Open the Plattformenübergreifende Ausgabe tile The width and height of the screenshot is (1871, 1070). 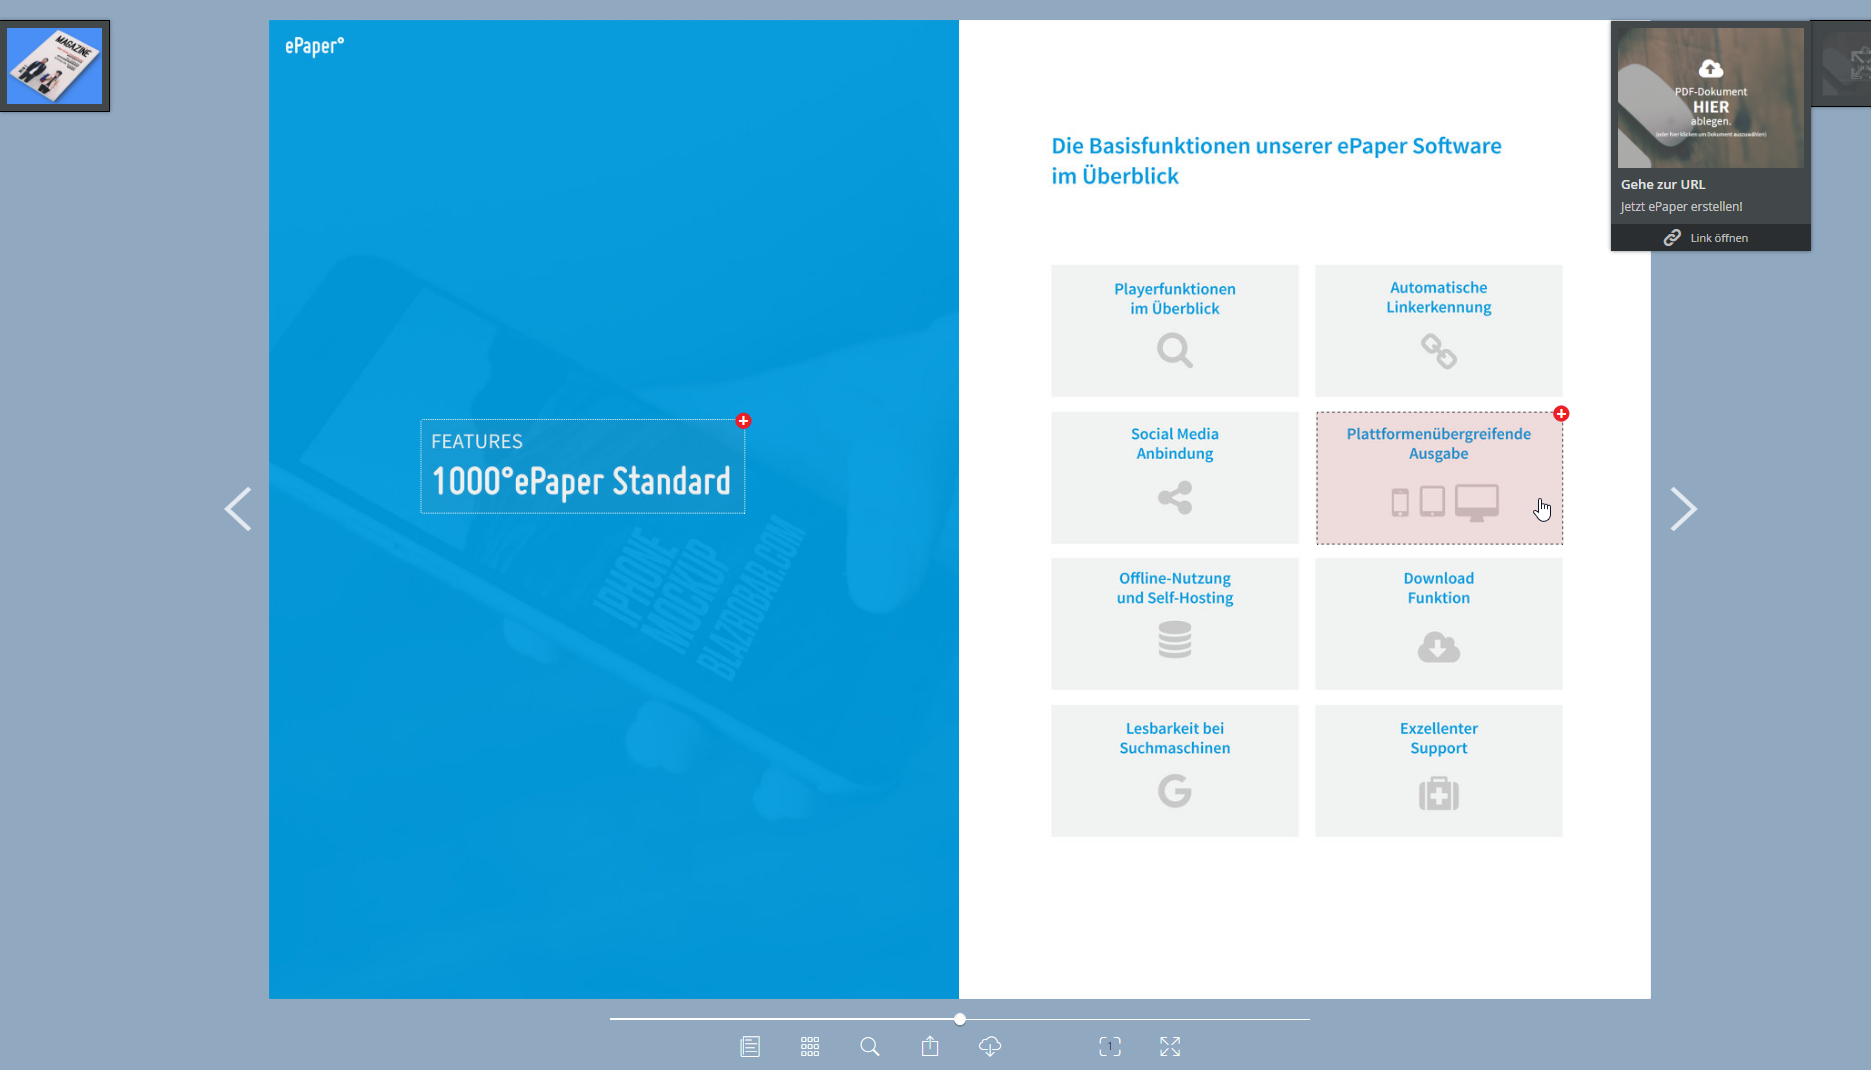pyautogui.click(x=1439, y=477)
